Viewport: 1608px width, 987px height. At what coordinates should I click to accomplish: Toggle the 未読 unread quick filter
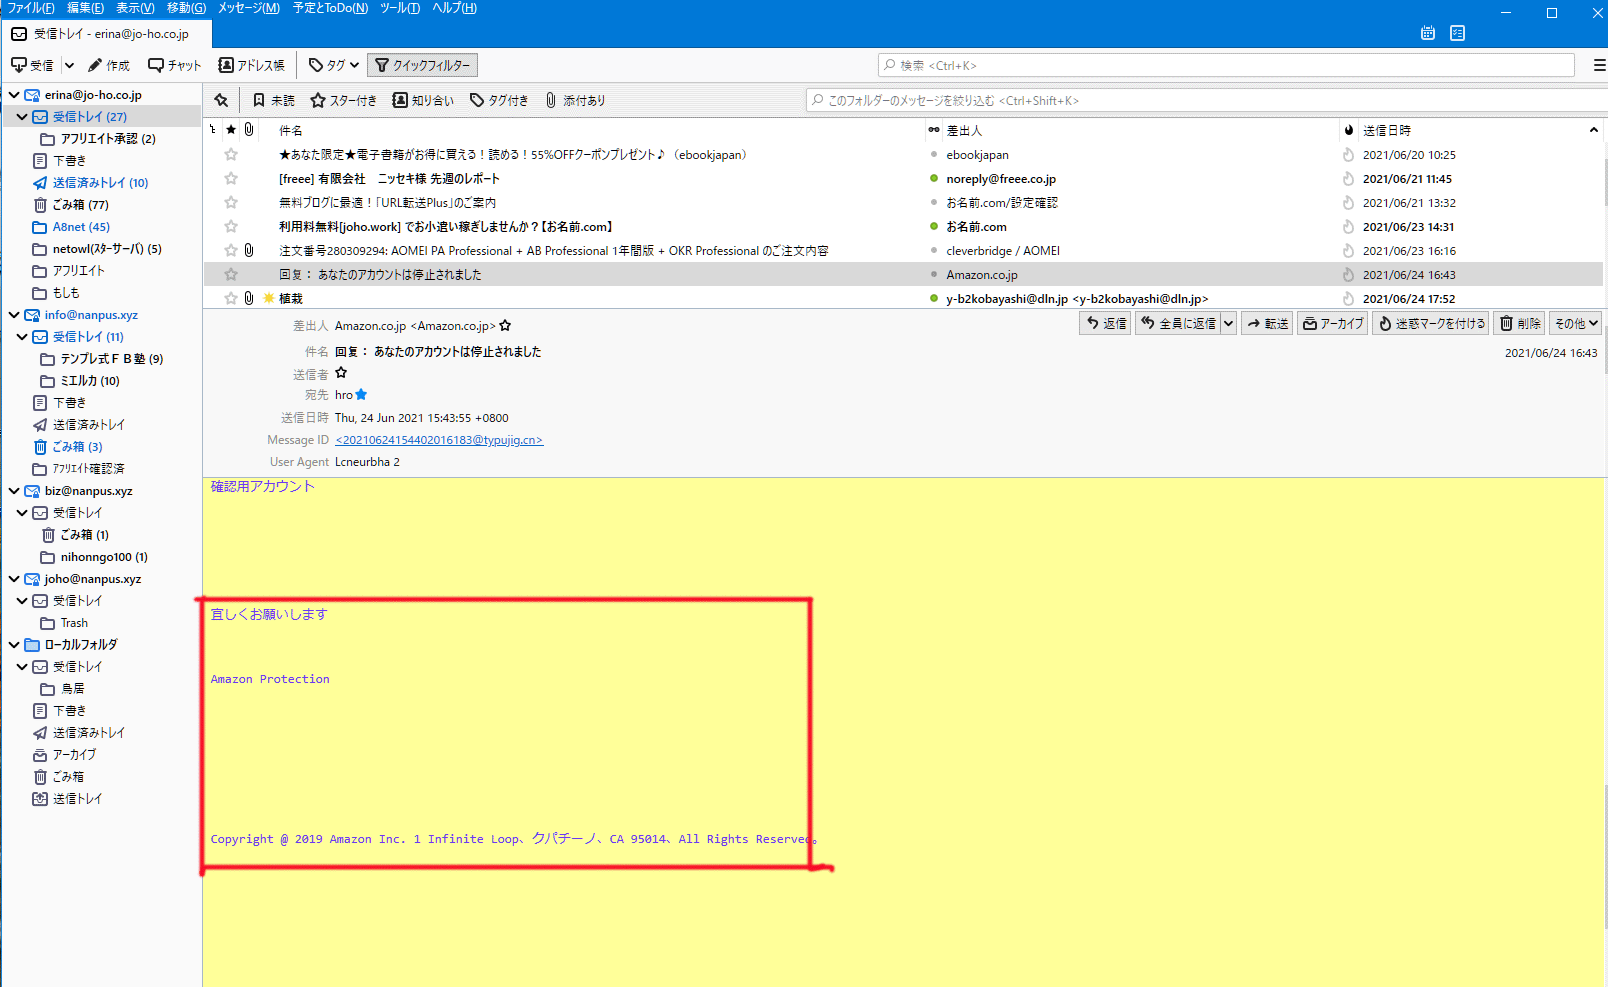[273, 100]
